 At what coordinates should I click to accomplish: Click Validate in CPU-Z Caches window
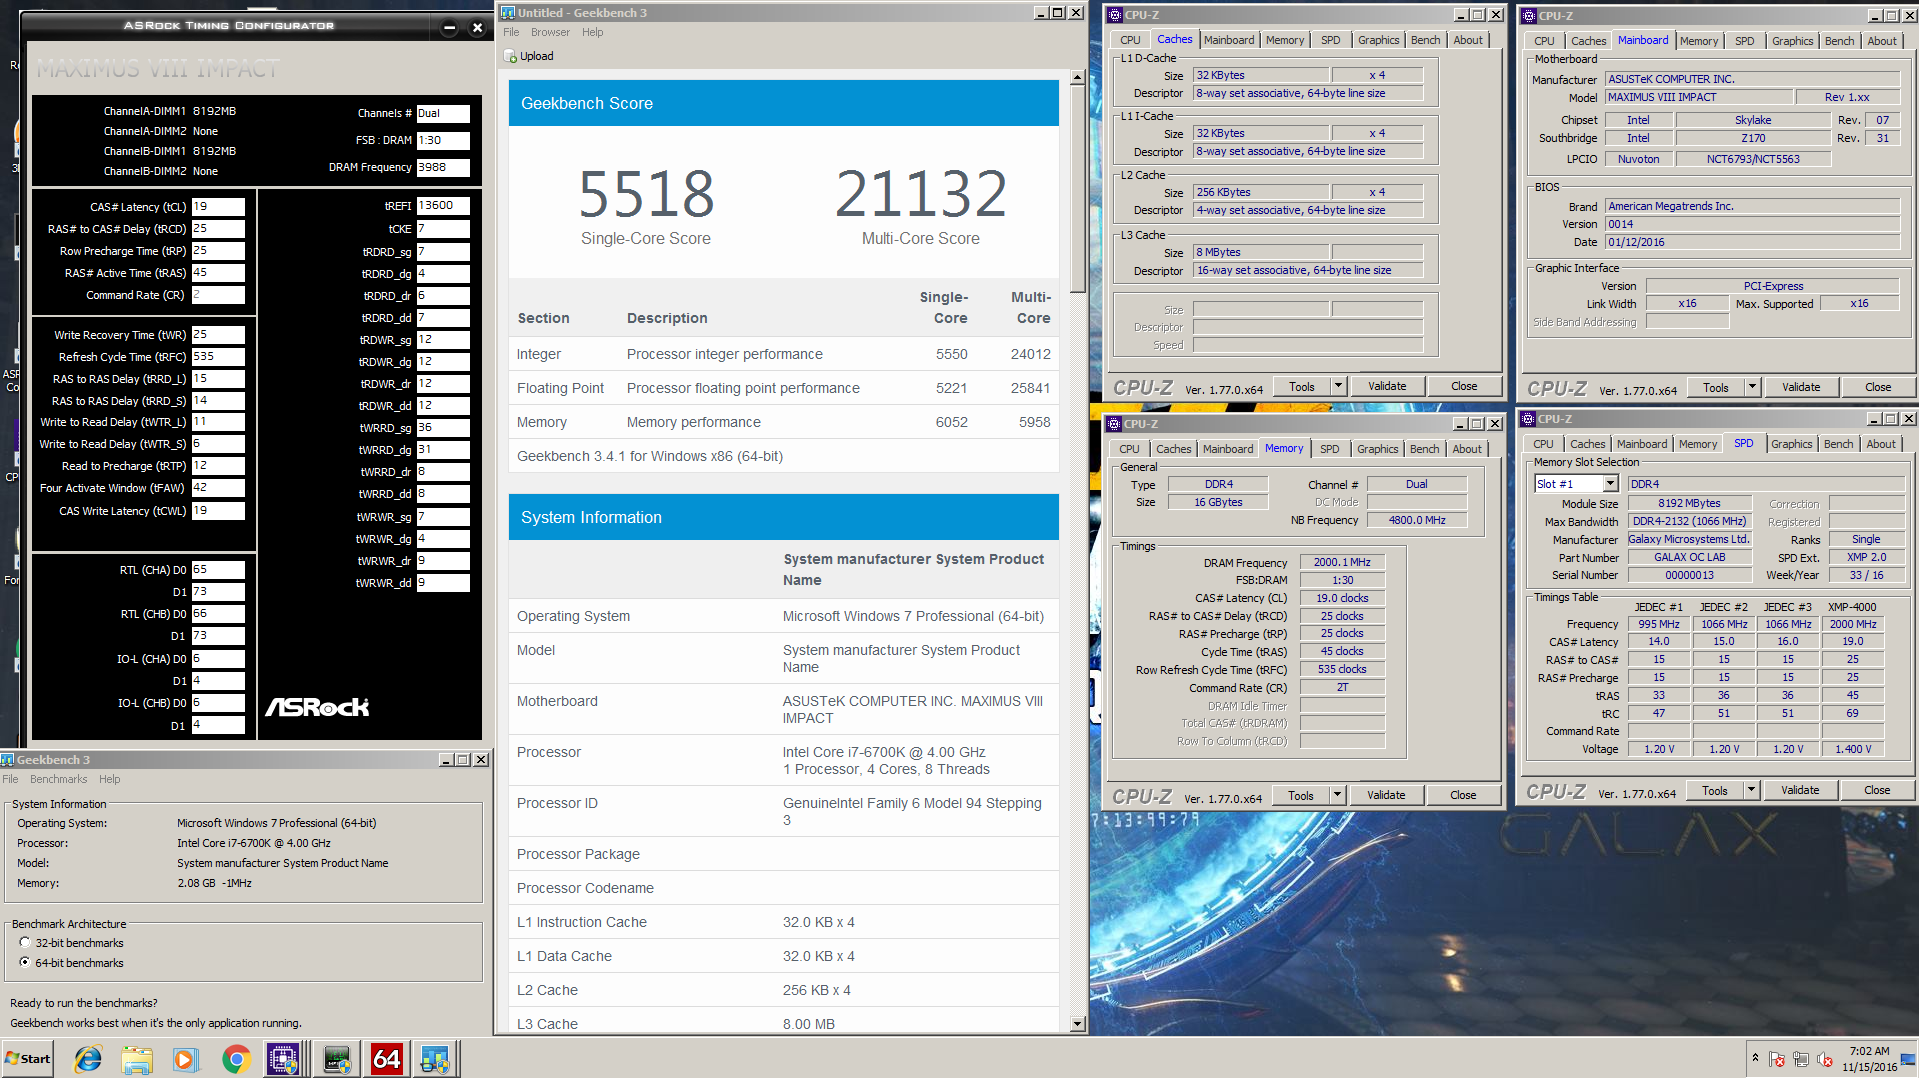pos(1387,386)
